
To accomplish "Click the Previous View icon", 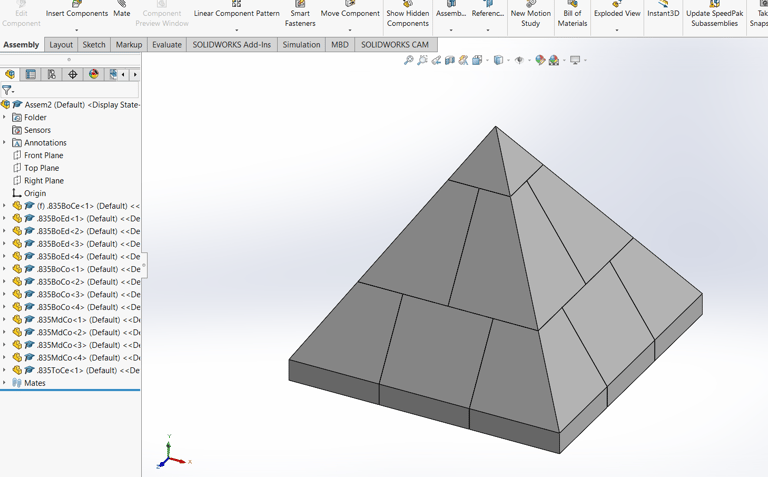I will coord(436,60).
